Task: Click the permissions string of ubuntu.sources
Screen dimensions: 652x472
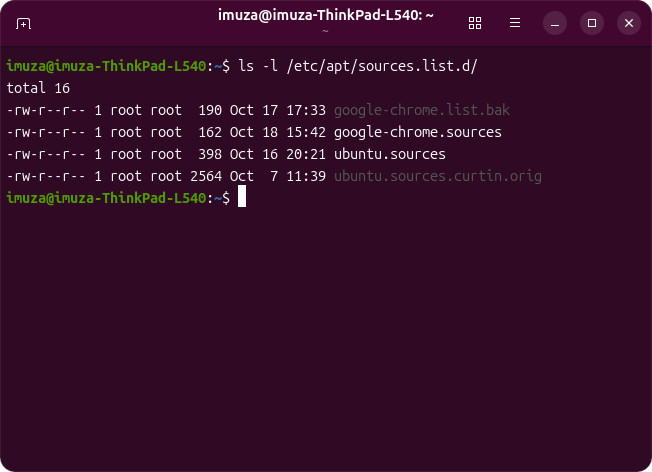Action: [46, 154]
